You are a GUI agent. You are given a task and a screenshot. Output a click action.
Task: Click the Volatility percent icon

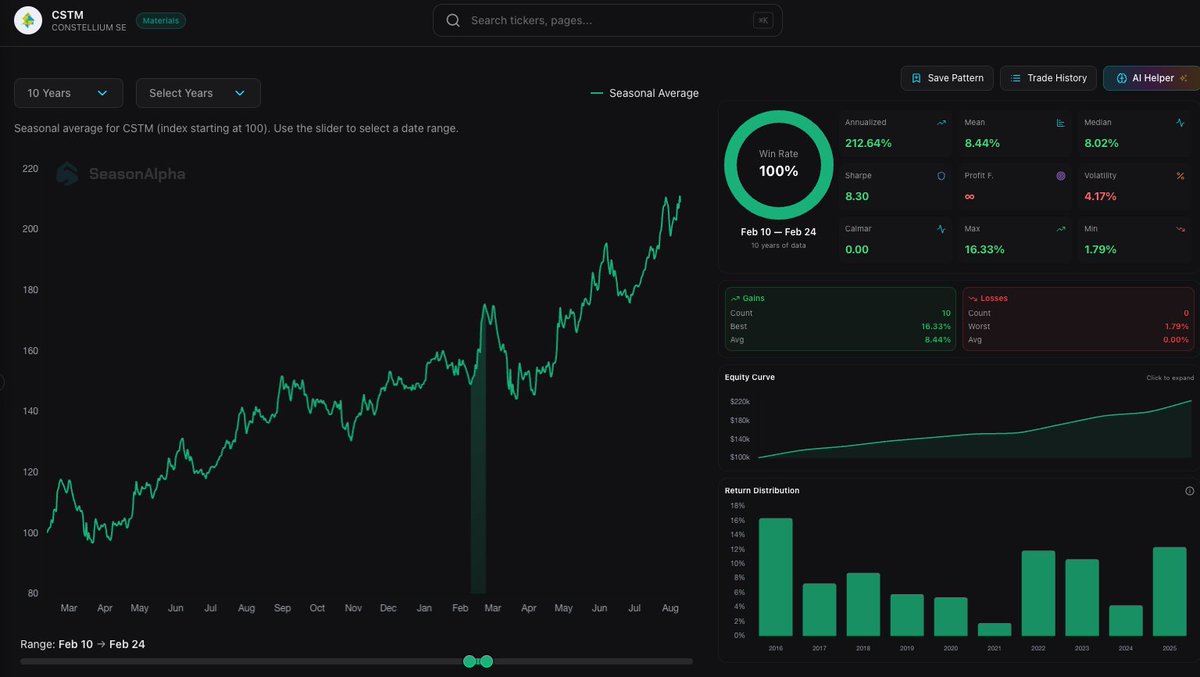(x=1179, y=175)
